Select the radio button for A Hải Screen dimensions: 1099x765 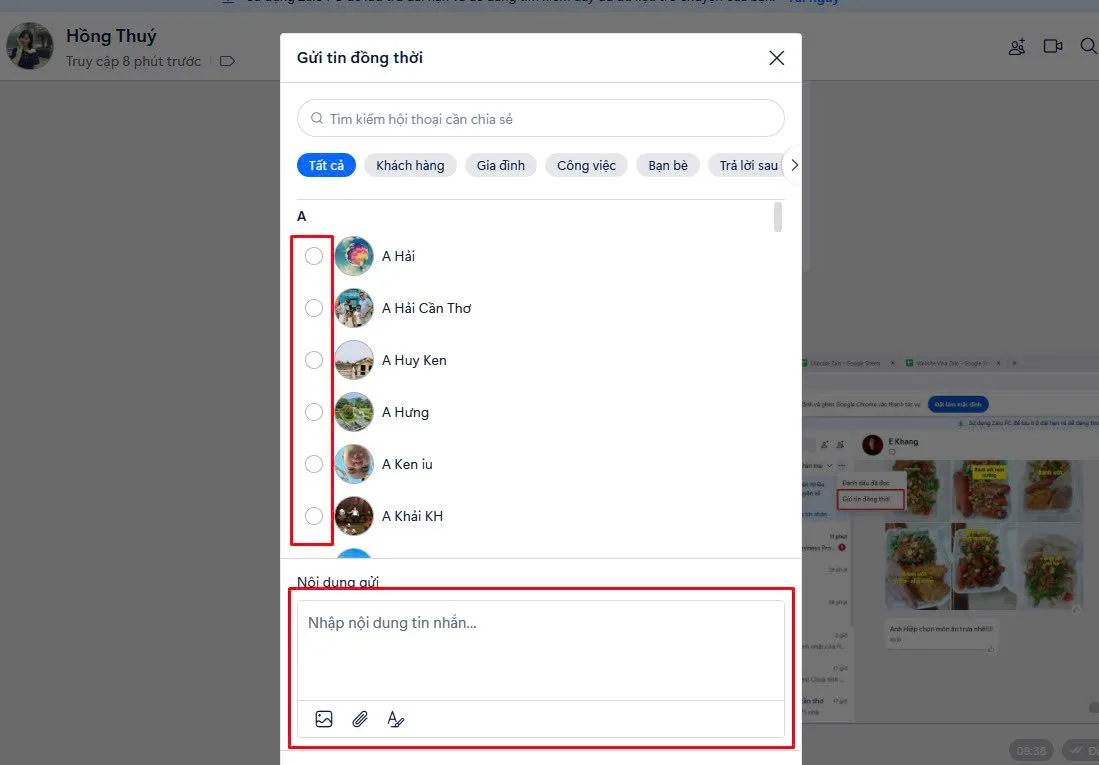[x=314, y=256]
